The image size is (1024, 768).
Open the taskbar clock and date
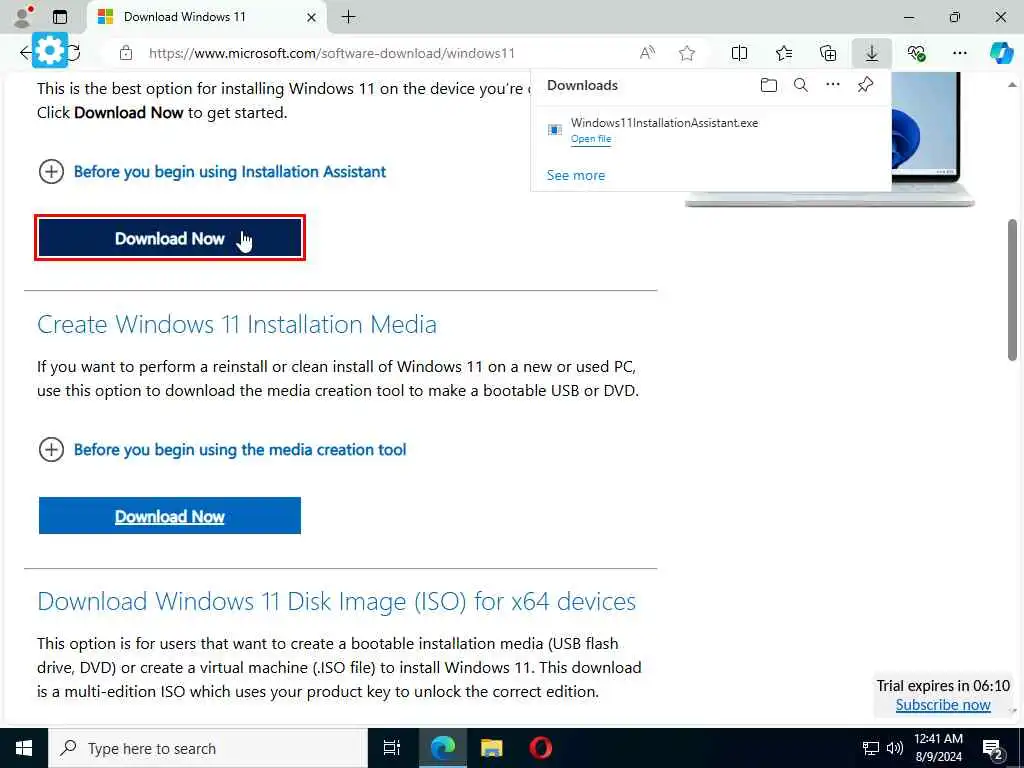pyautogui.click(x=938, y=748)
